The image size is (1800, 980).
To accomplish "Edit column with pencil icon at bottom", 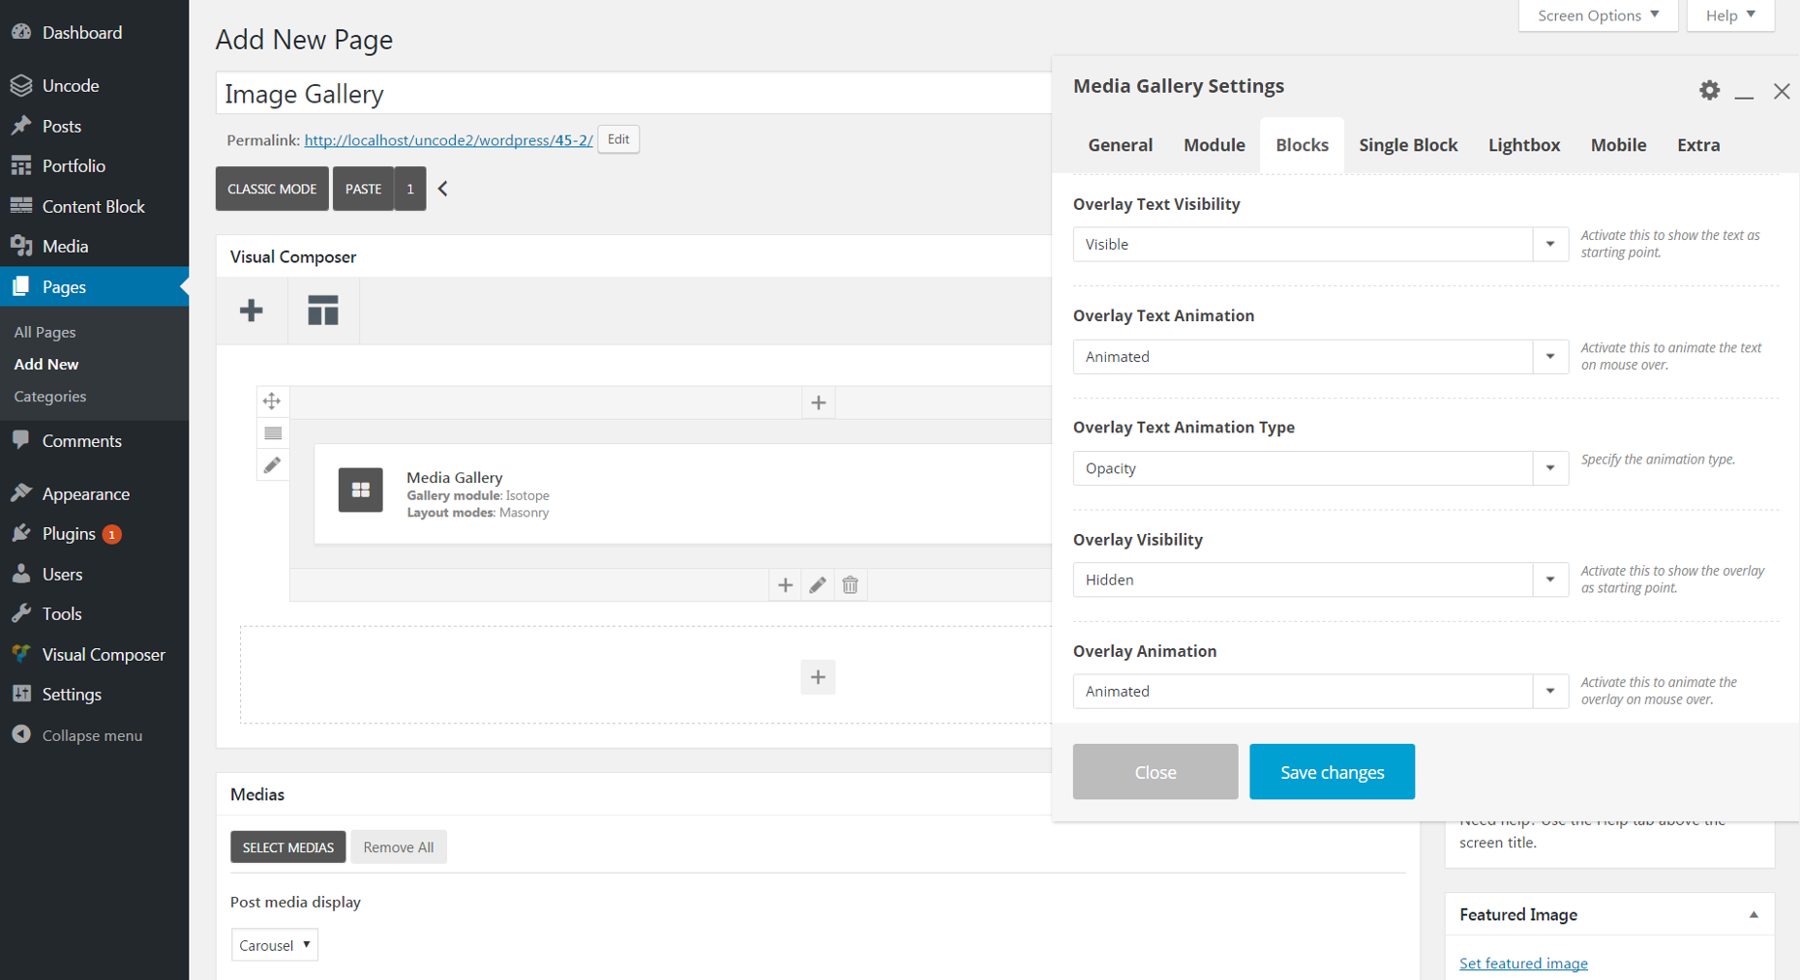I will 818,585.
